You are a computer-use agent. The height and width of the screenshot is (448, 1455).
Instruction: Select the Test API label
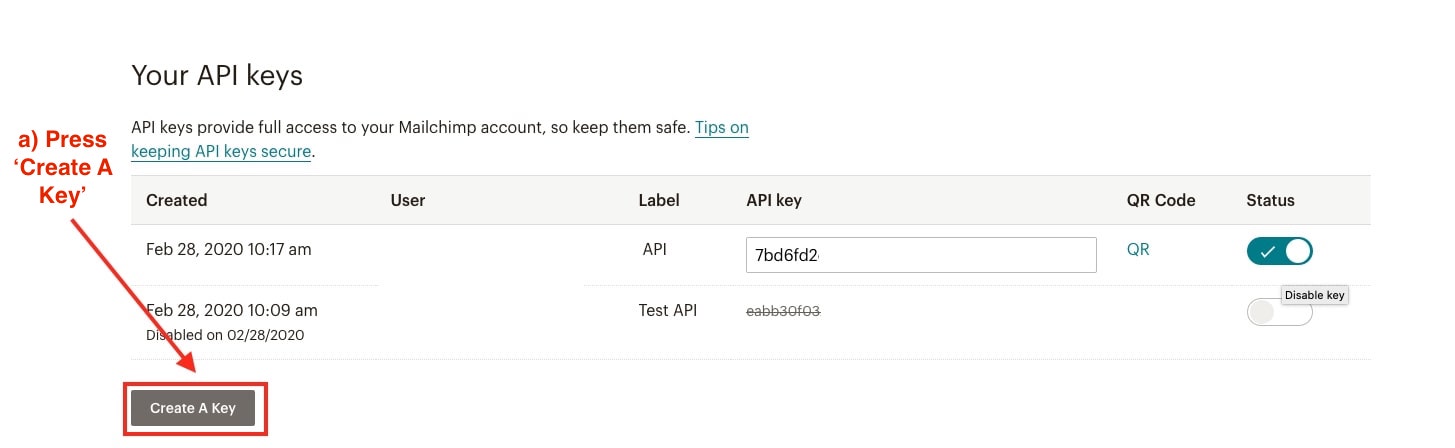[667, 310]
